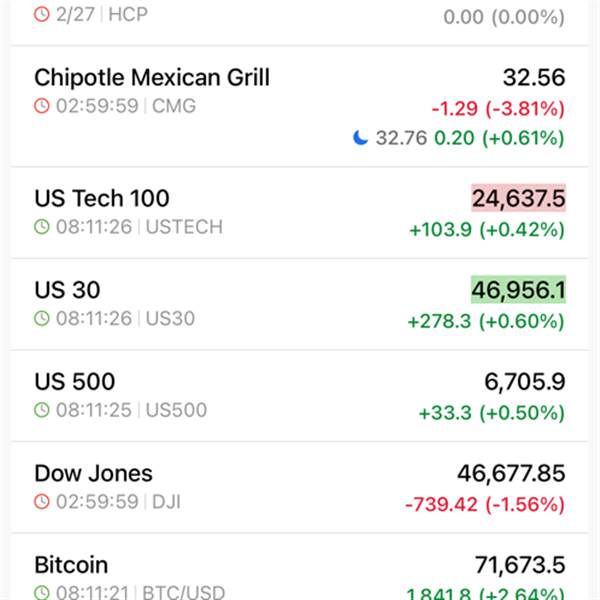Viewport: 600px width, 600px height.
Task: Select the US 30 index row
Action: click(x=67, y=290)
